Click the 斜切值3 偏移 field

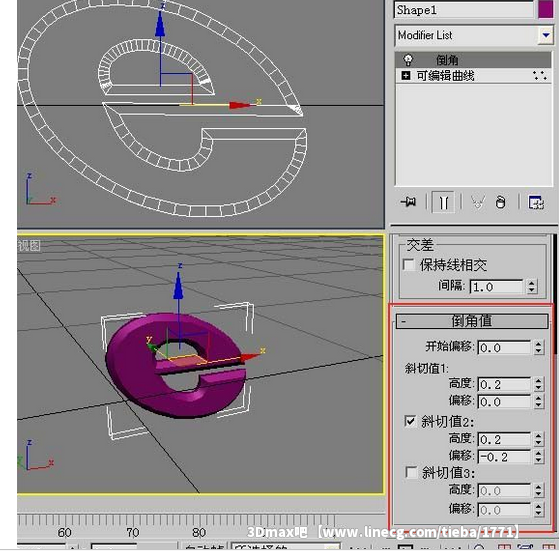coord(504,510)
